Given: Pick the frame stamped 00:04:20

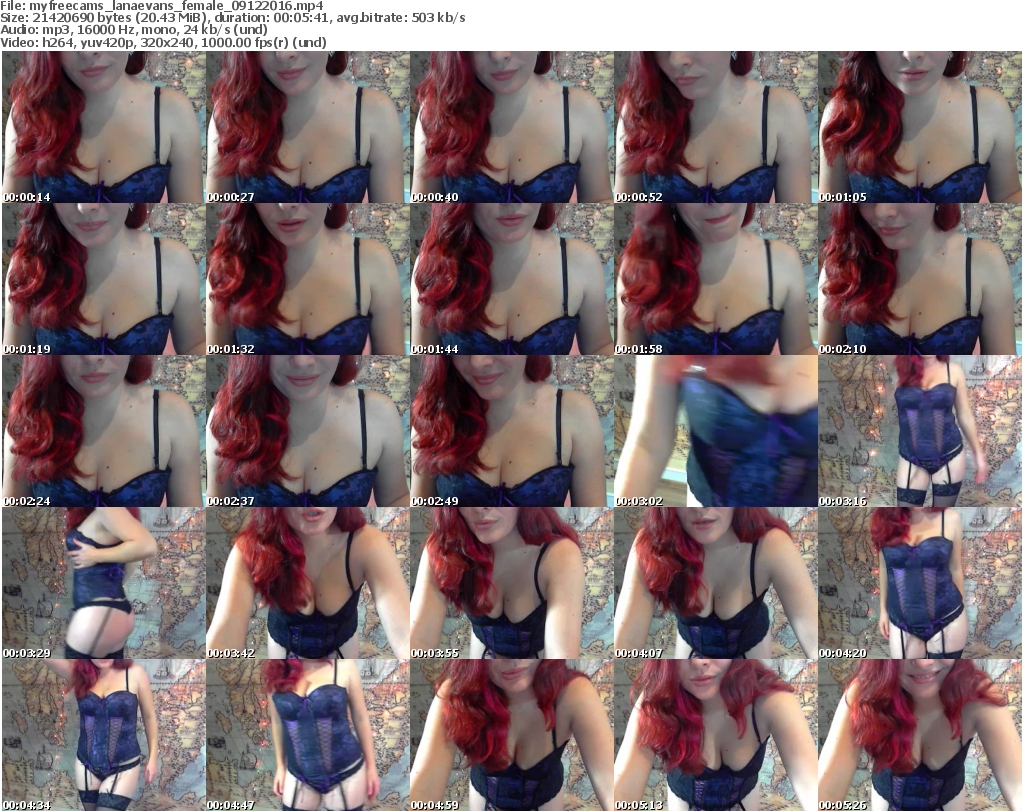Looking at the screenshot, I should point(920,583).
